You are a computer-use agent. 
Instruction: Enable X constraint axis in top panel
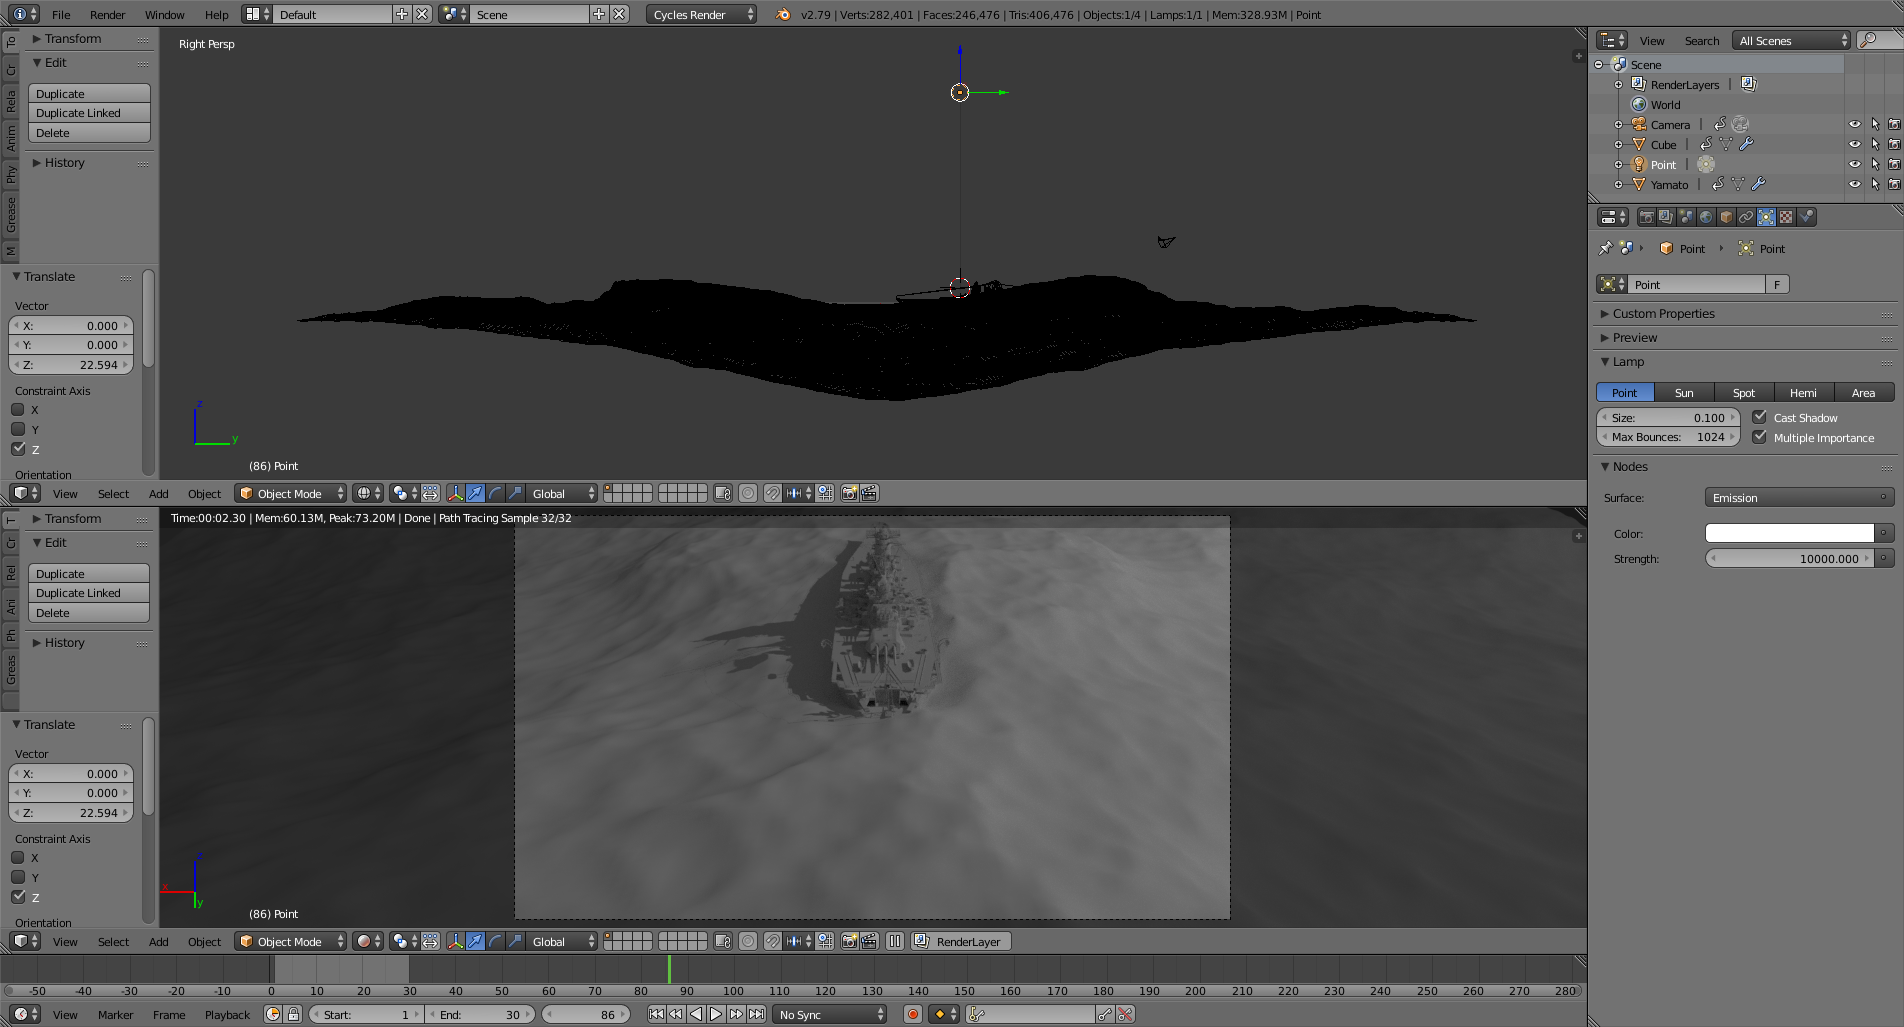tap(18, 409)
